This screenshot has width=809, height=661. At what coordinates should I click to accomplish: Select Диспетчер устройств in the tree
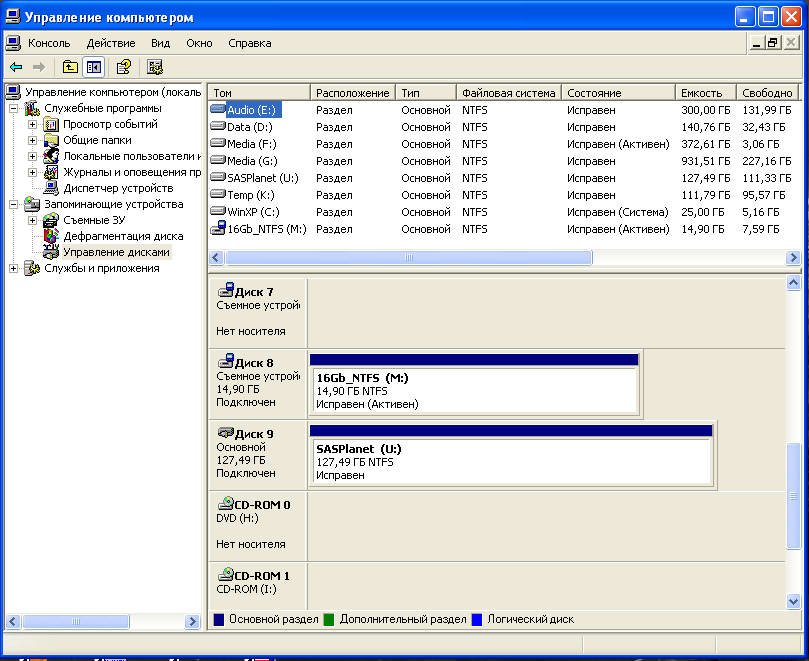(x=117, y=188)
